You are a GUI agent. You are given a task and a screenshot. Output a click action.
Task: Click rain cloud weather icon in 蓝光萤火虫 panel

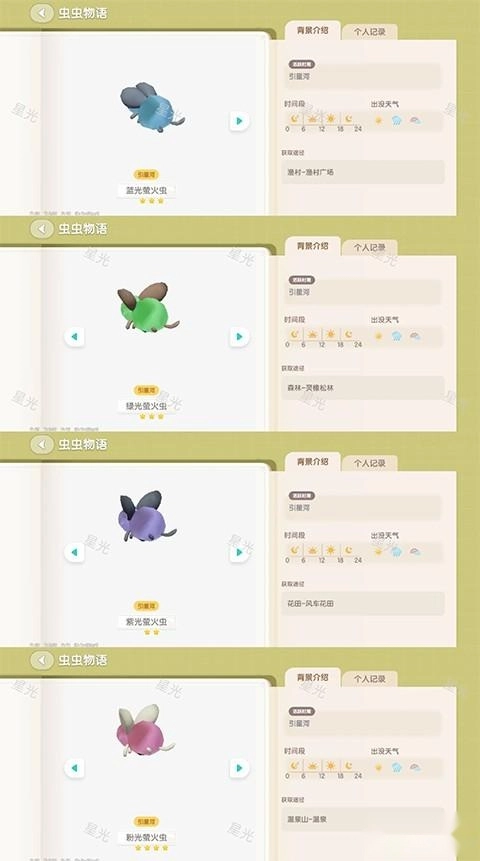pyautogui.click(x=397, y=120)
